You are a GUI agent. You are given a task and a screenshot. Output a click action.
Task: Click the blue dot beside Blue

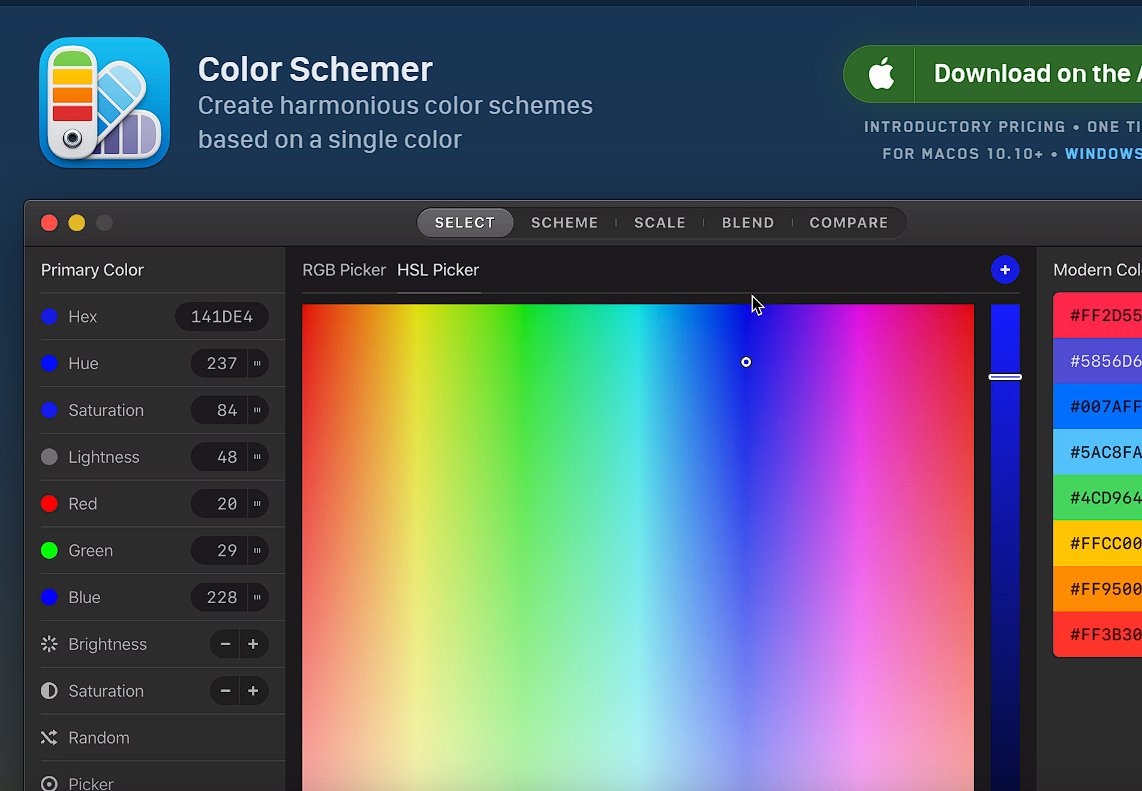pyautogui.click(x=49, y=597)
